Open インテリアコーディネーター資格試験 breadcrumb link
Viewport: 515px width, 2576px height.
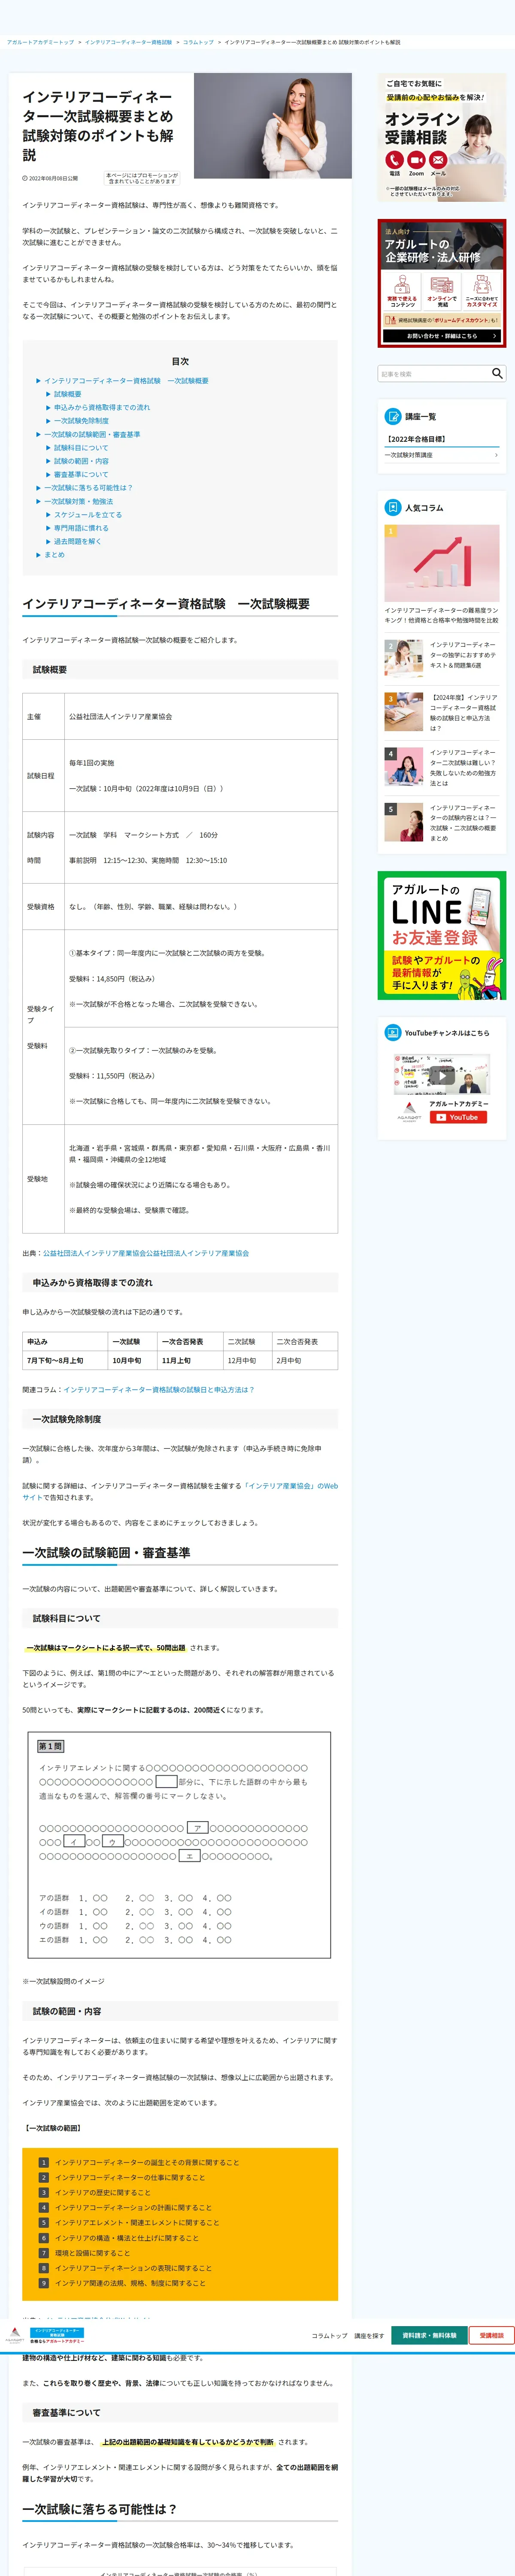(x=128, y=42)
